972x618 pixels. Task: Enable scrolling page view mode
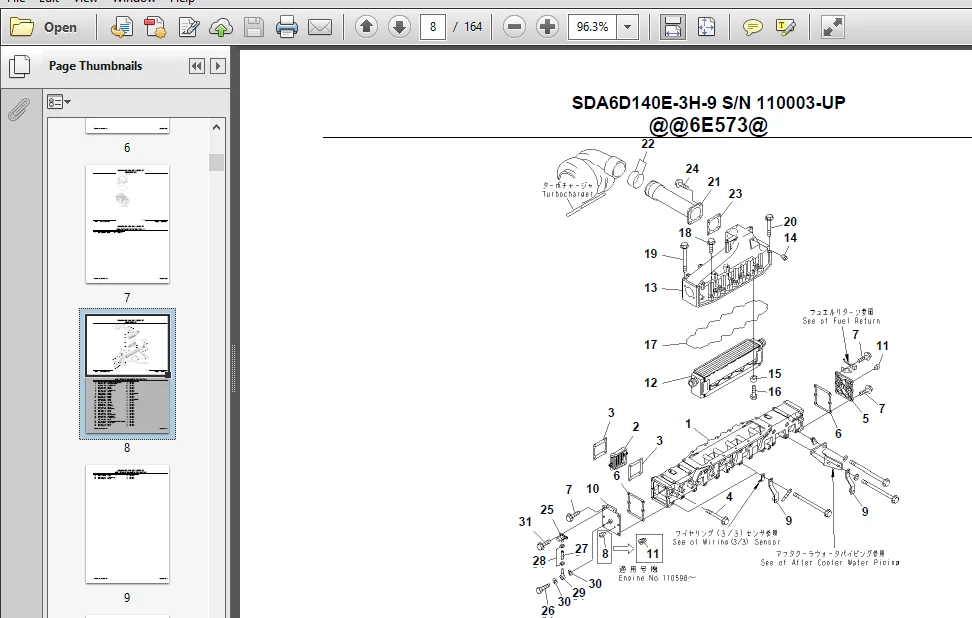(x=673, y=27)
